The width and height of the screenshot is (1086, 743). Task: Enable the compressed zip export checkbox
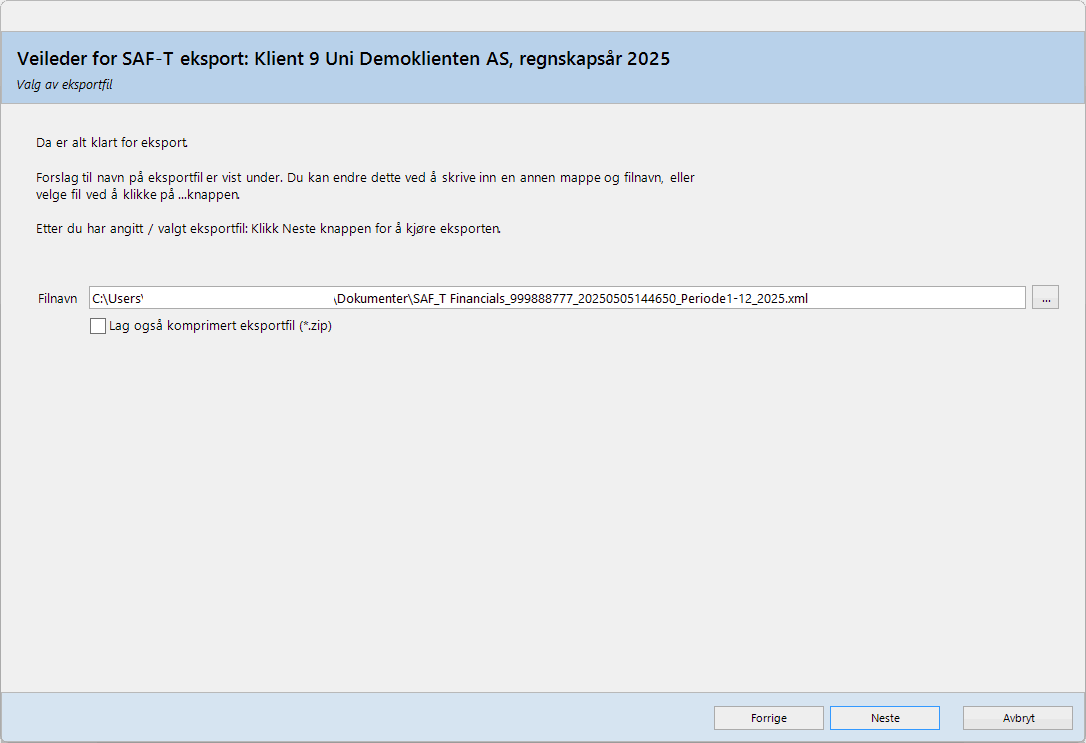click(x=98, y=326)
